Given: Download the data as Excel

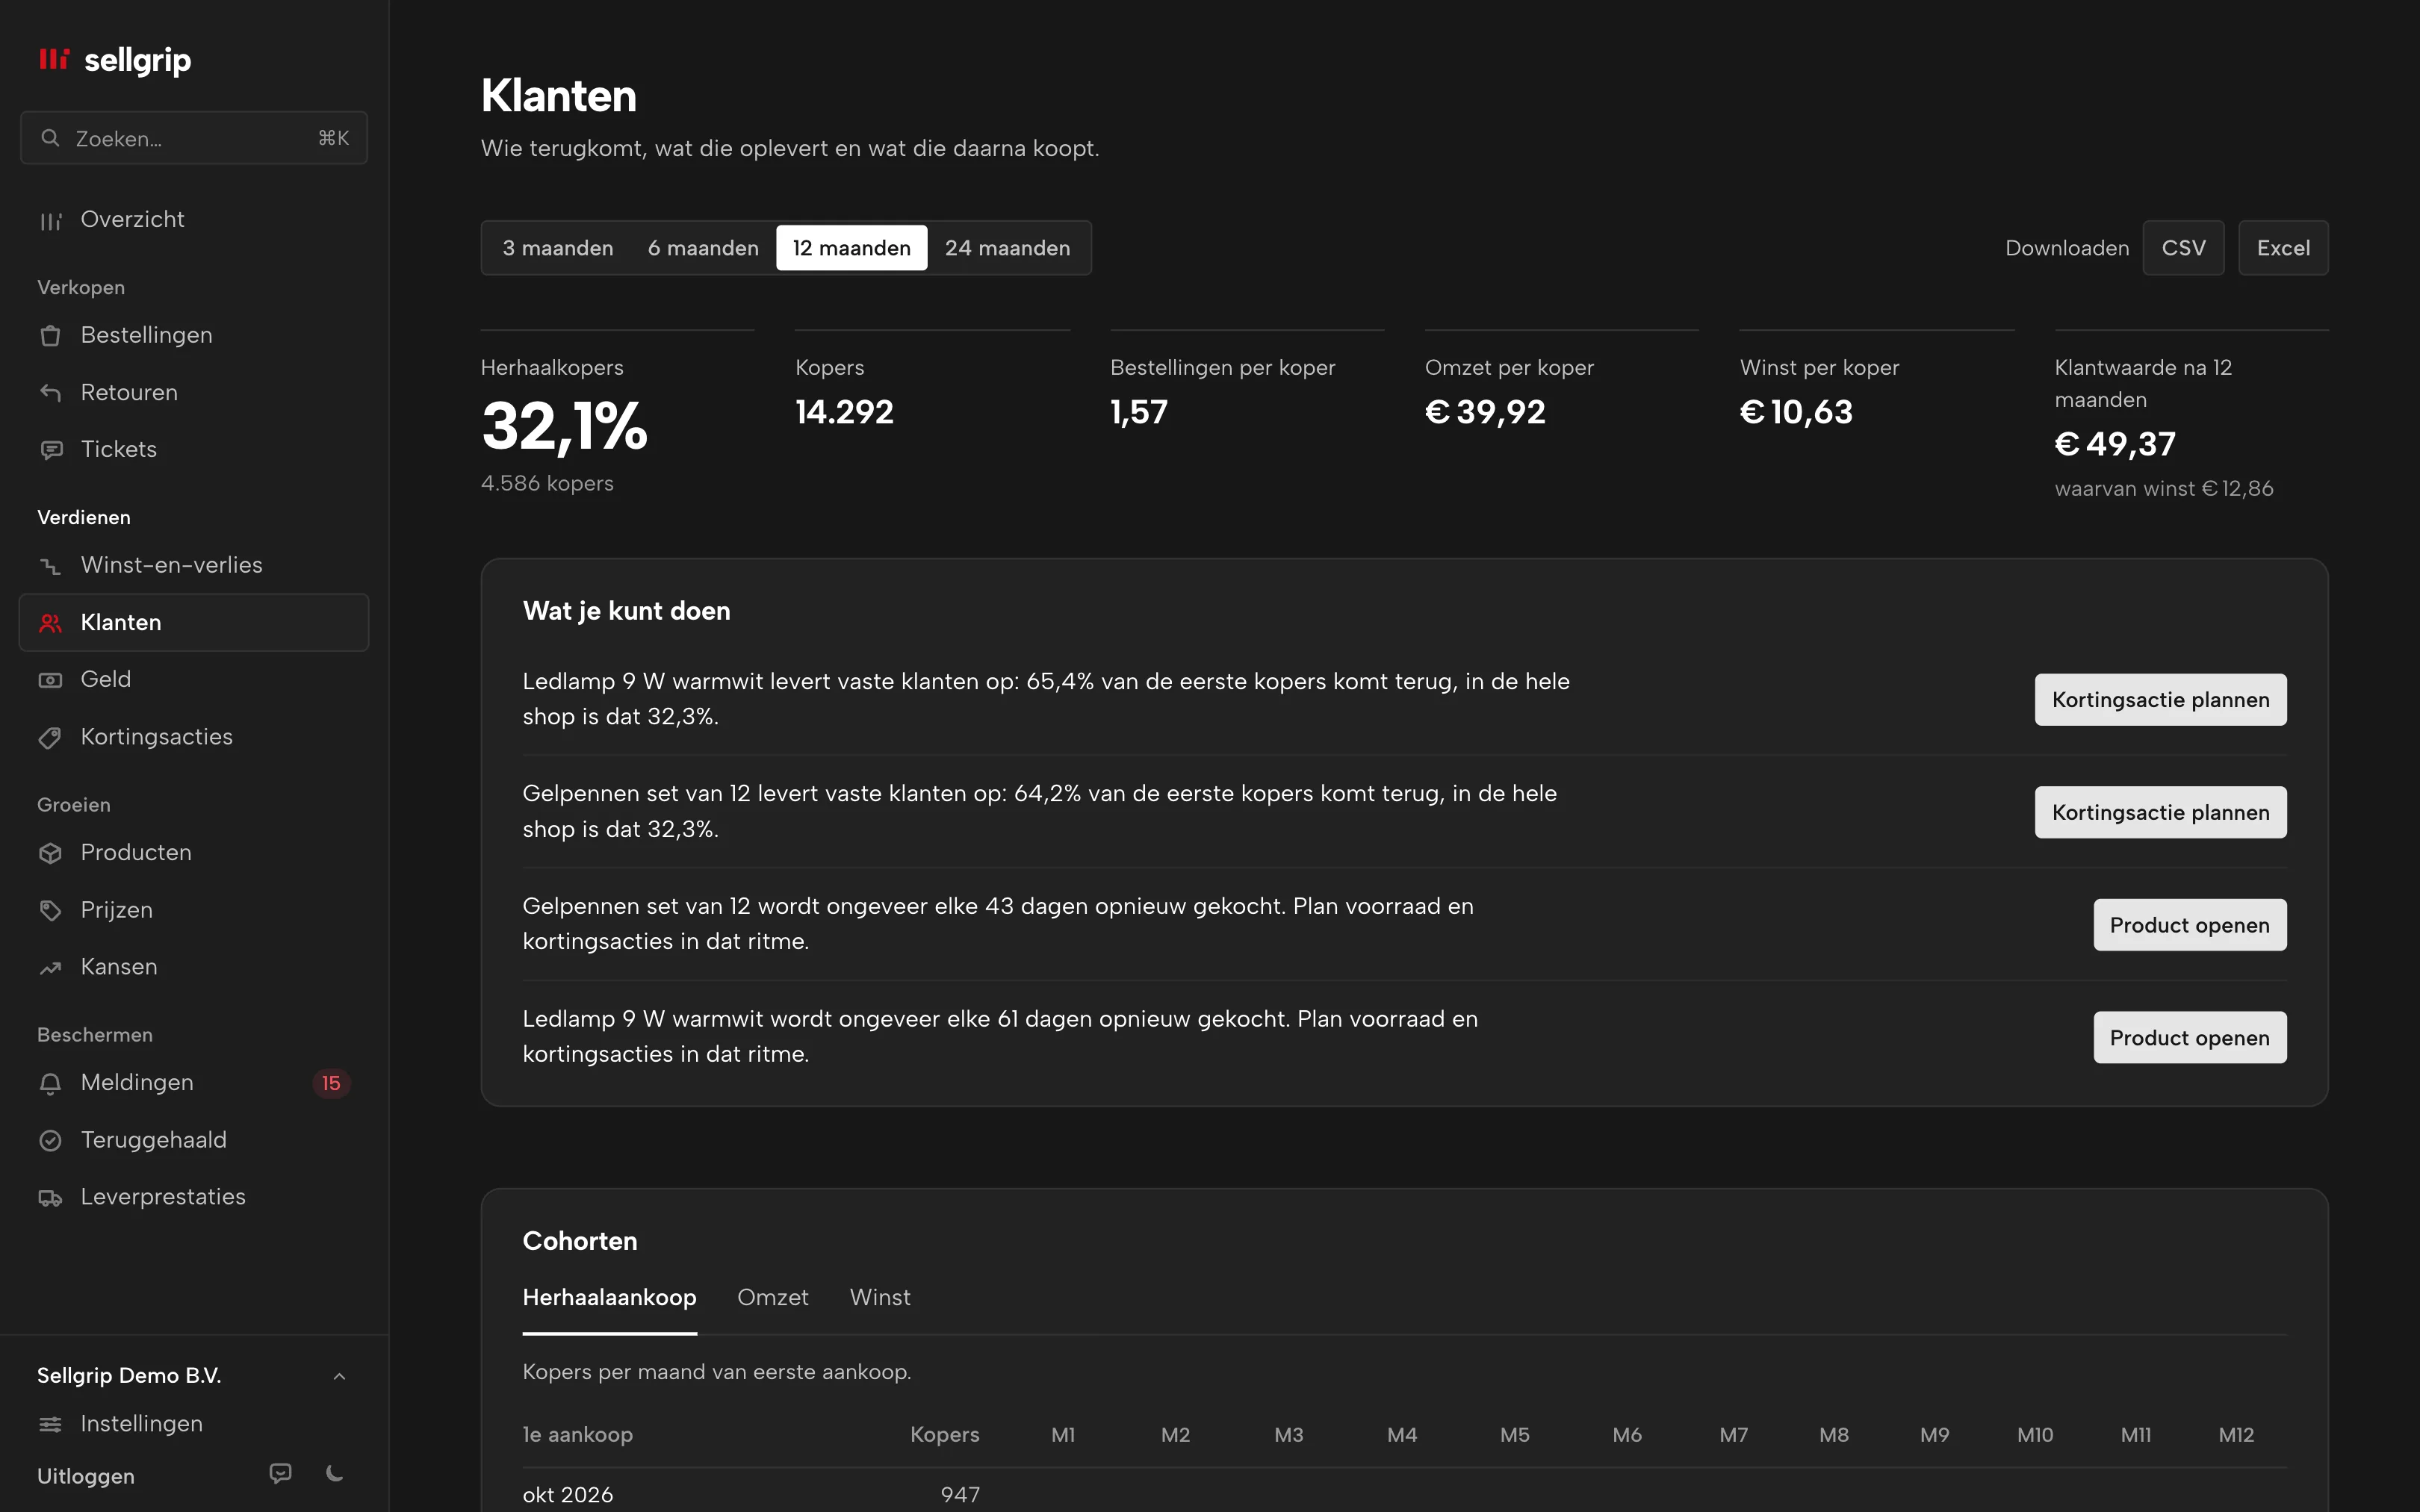Looking at the screenshot, I should (x=2283, y=248).
